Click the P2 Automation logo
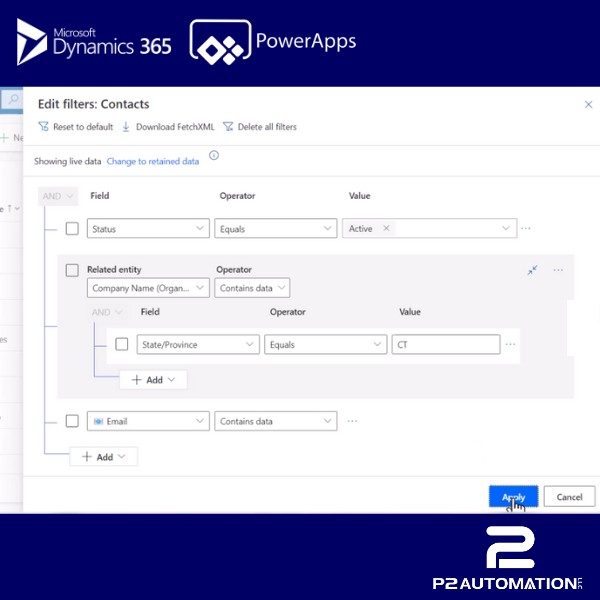Viewport: 600px width, 600px height. (x=507, y=558)
